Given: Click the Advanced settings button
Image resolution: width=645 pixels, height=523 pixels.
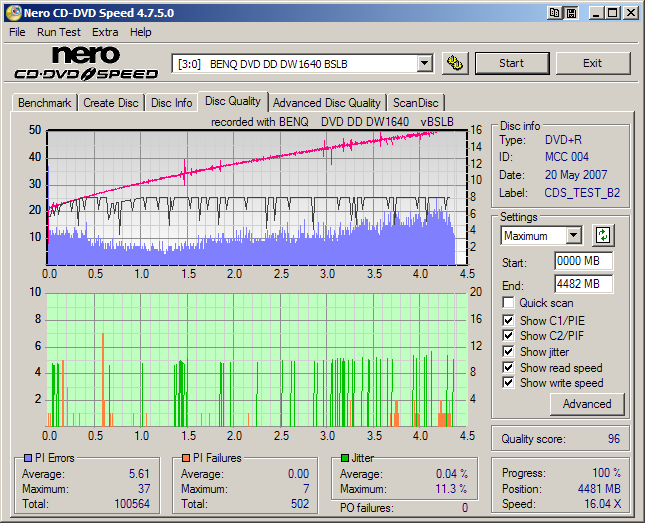Looking at the screenshot, I should pos(587,404).
